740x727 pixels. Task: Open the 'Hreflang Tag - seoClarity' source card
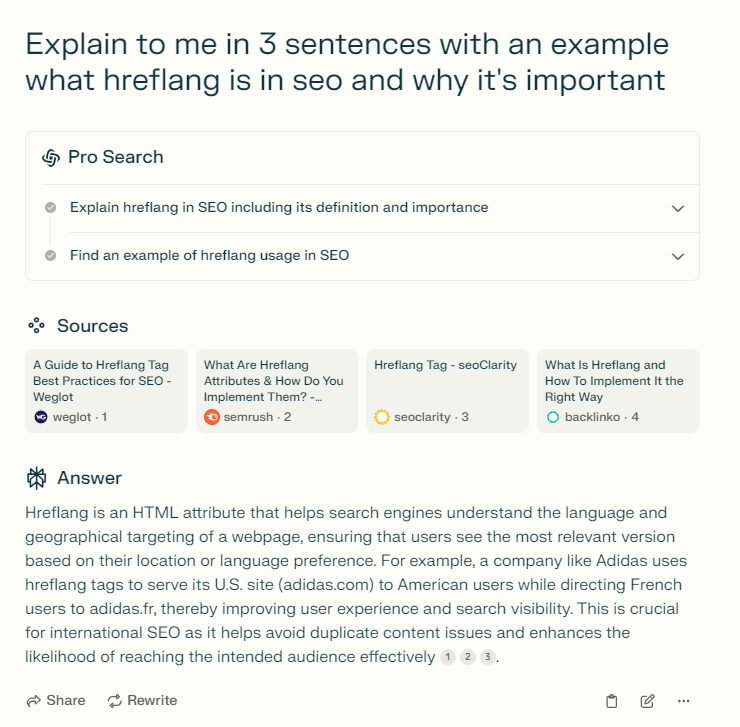point(447,391)
